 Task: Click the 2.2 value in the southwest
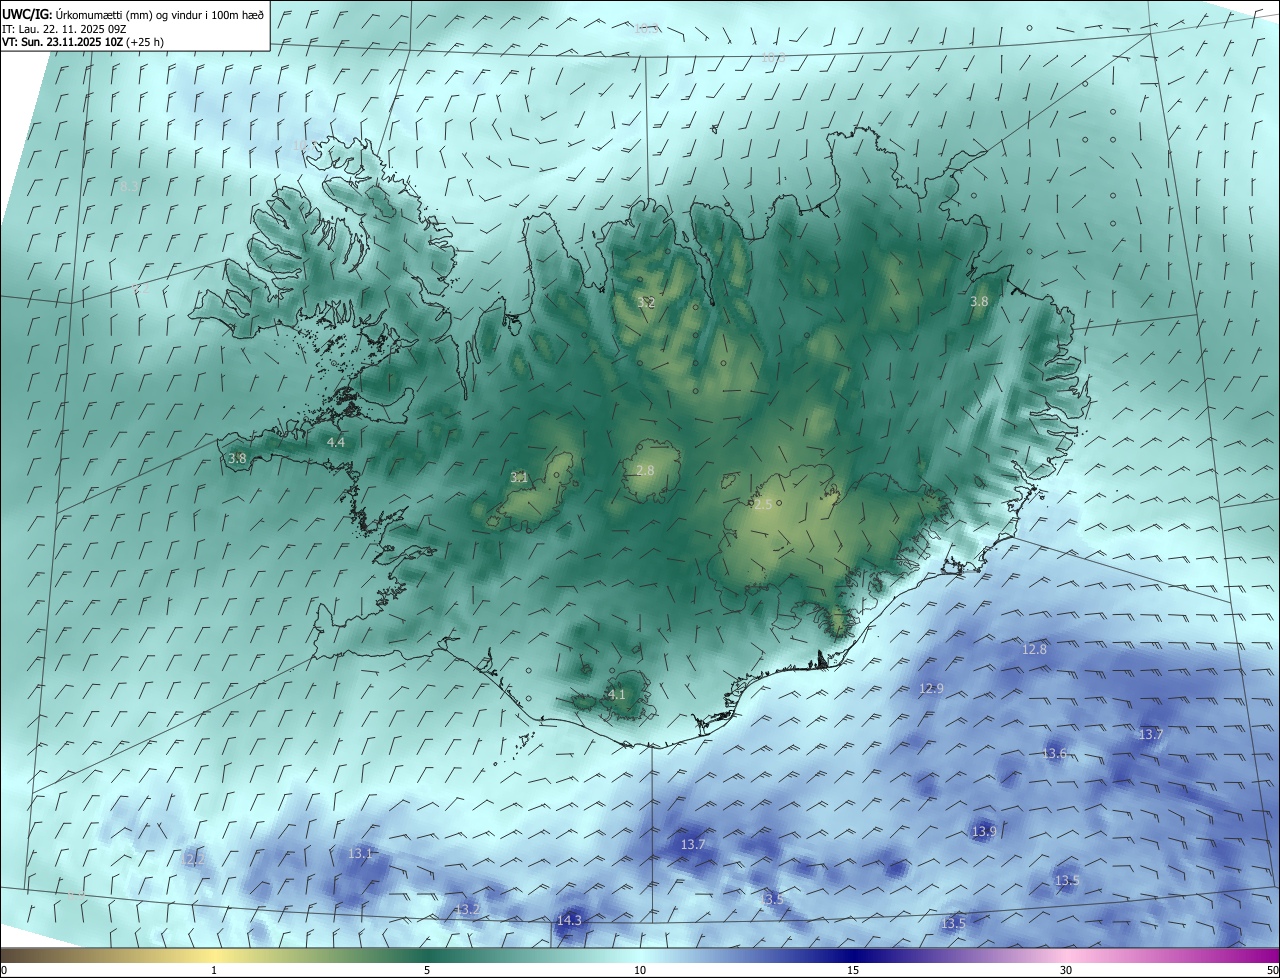point(195,858)
